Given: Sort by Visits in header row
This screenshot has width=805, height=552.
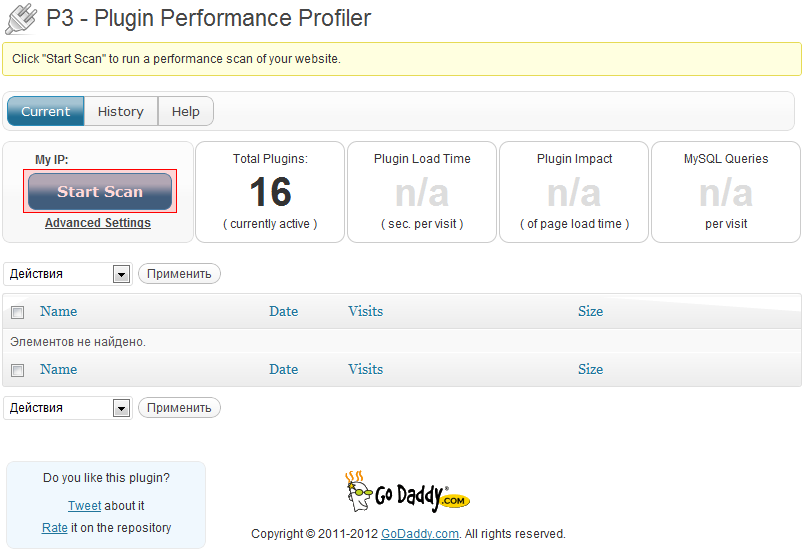Looking at the screenshot, I should tap(366, 311).
